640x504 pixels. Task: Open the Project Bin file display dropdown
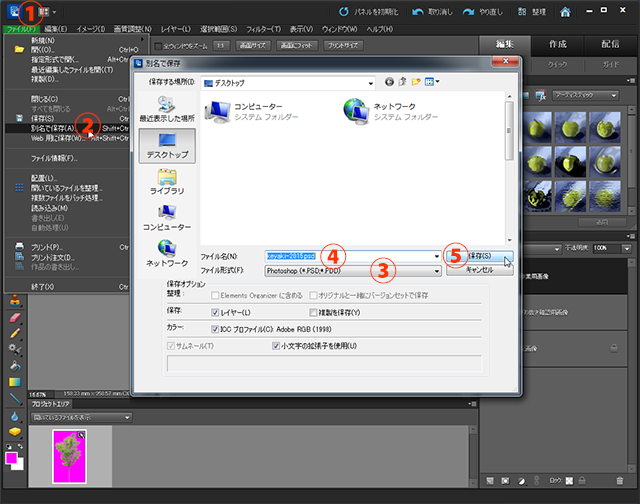point(81,417)
